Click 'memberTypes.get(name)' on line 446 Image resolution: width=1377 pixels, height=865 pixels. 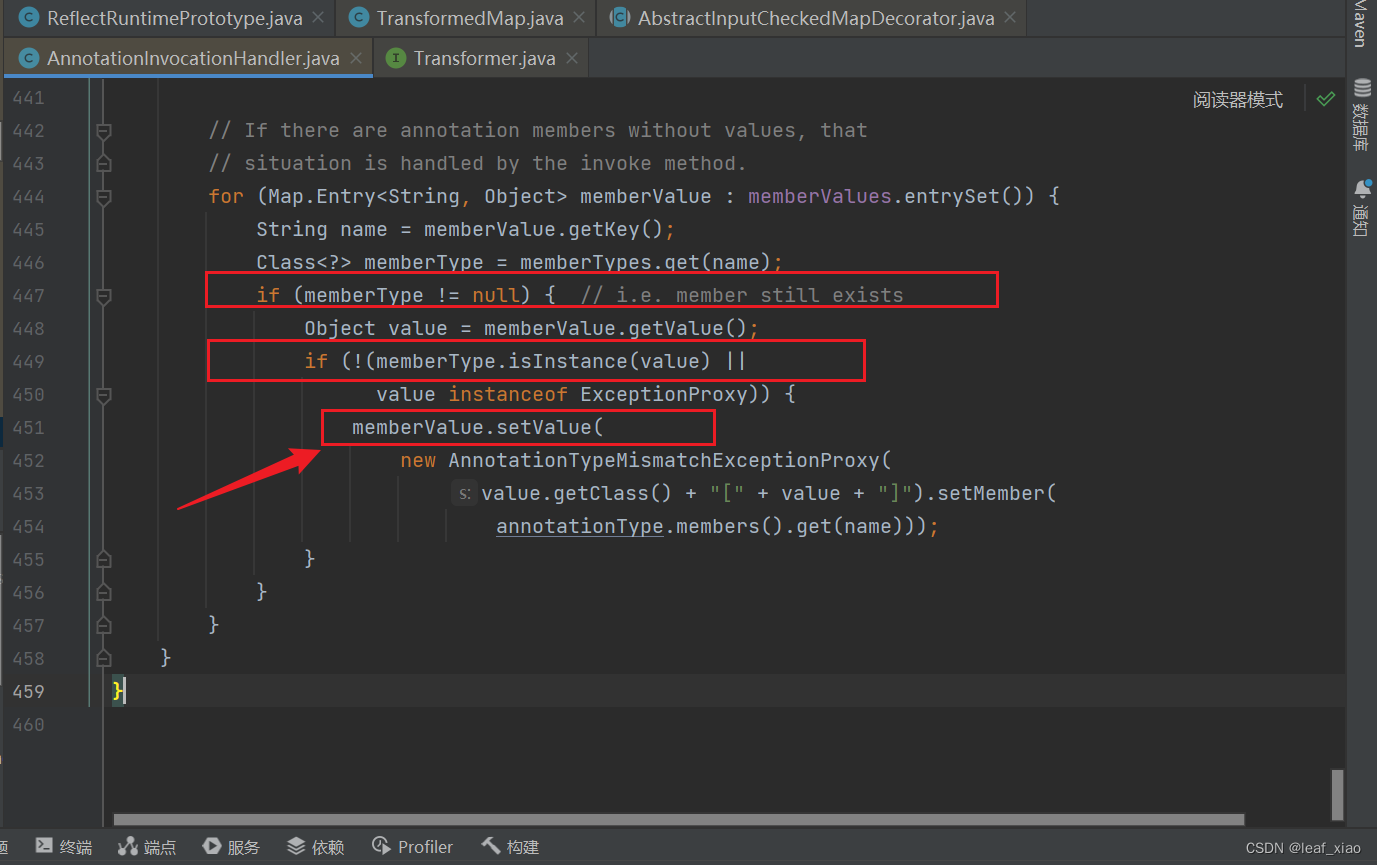point(646,262)
